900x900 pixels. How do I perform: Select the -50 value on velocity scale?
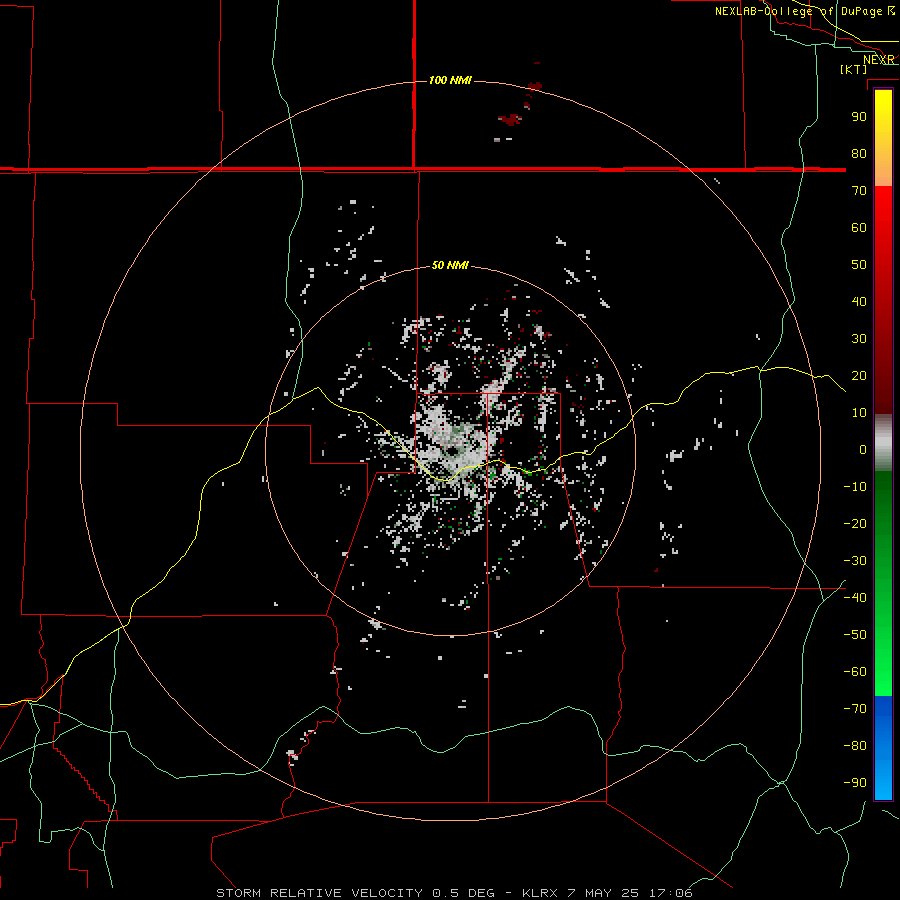(855, 635)
